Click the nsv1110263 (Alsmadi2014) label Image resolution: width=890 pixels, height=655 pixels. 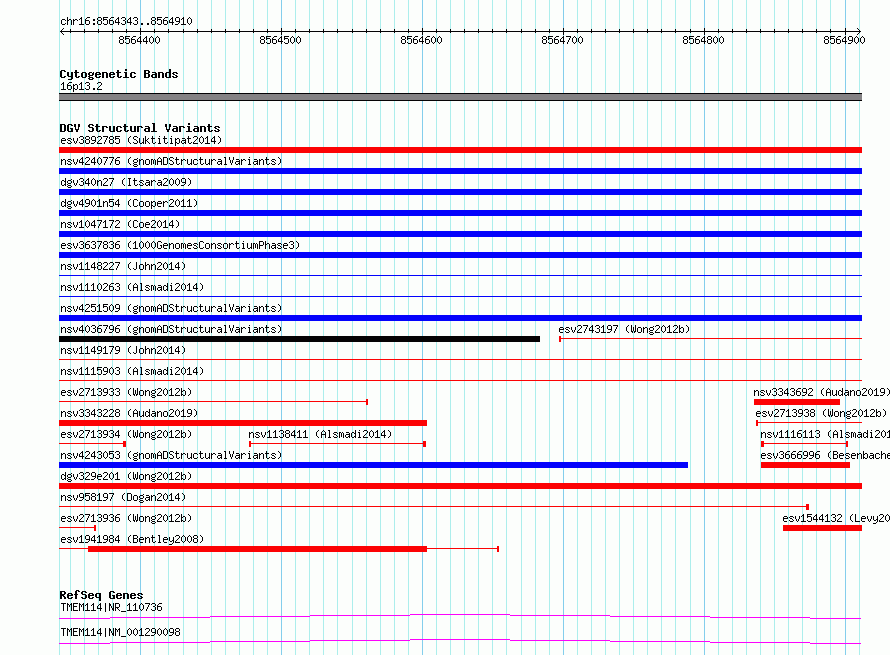coord(132,287)
